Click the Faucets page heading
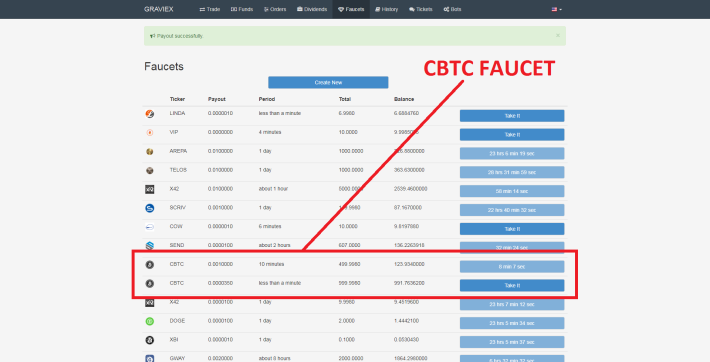Screen dimensions: 710x362 [x=164, y=67]
